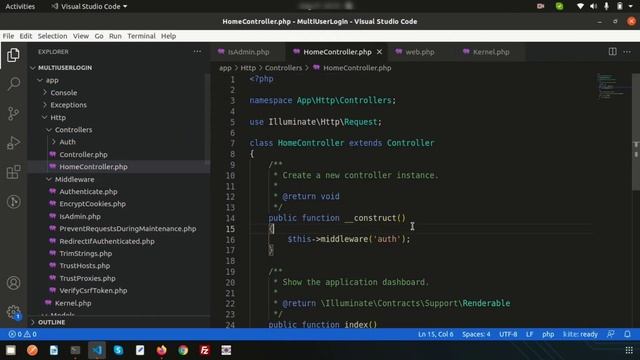Open the Edit menu
The width and height of the screenshot is (640, 360).
point(26,36)
